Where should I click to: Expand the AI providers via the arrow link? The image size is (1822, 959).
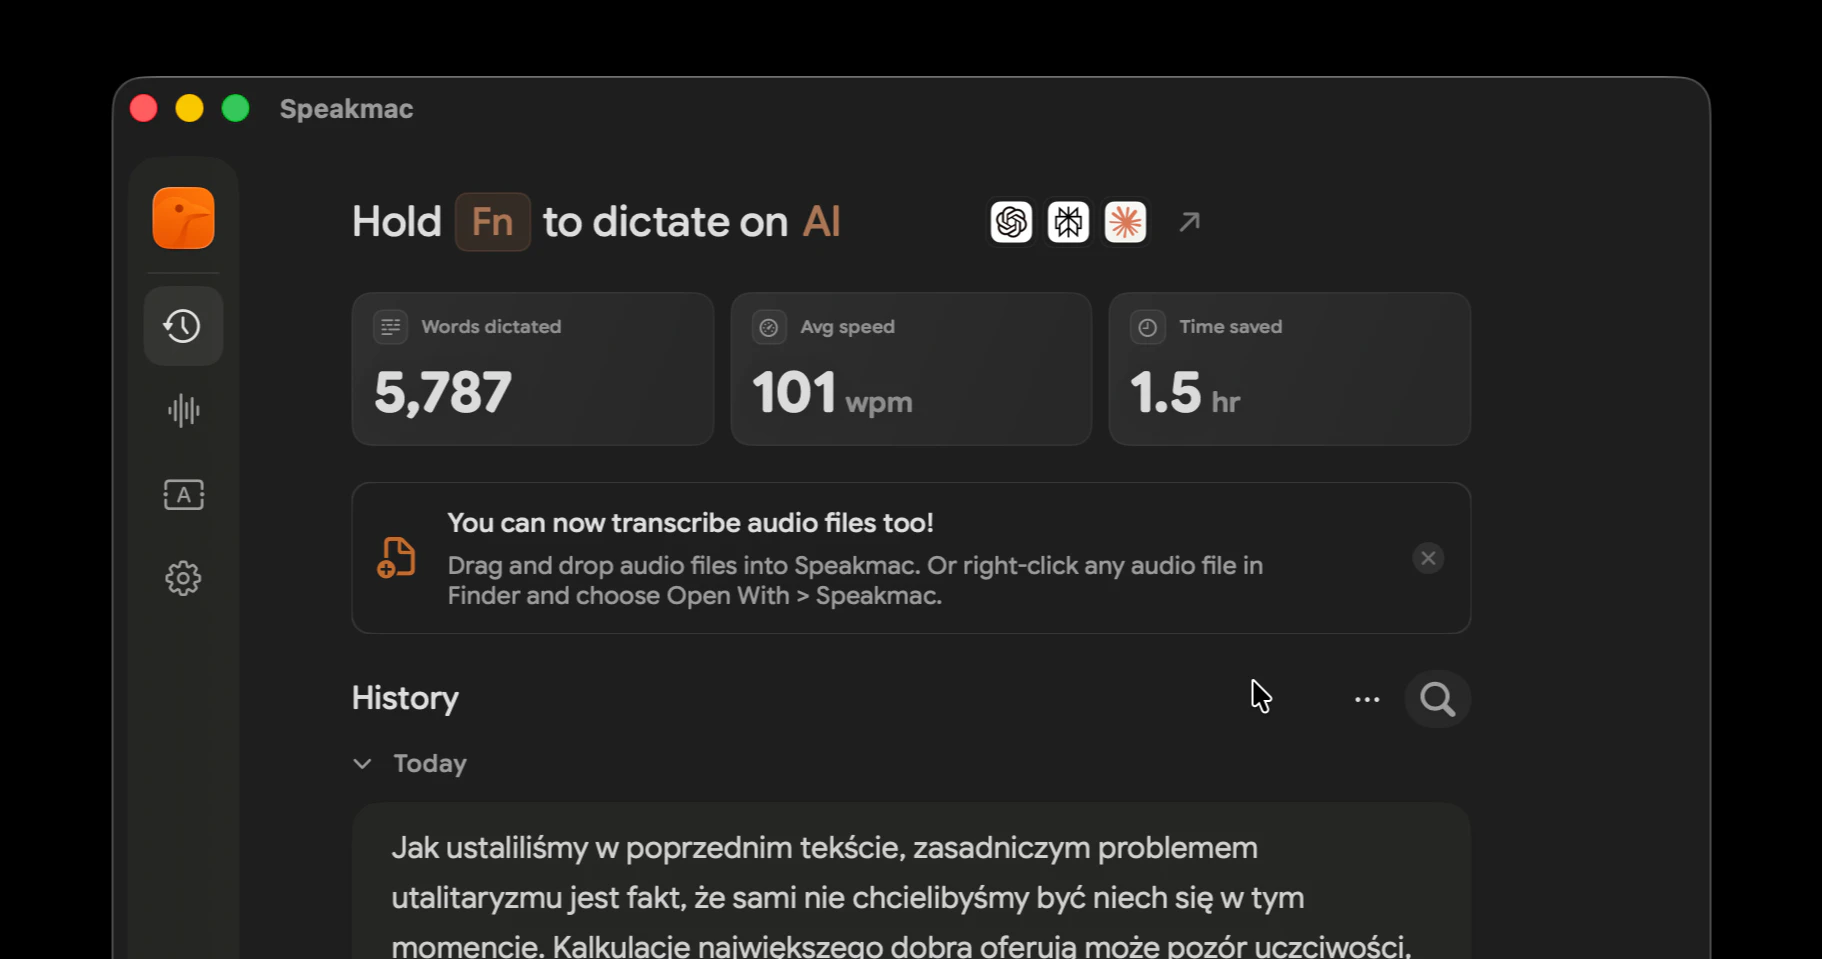(x=1189, y=221)
